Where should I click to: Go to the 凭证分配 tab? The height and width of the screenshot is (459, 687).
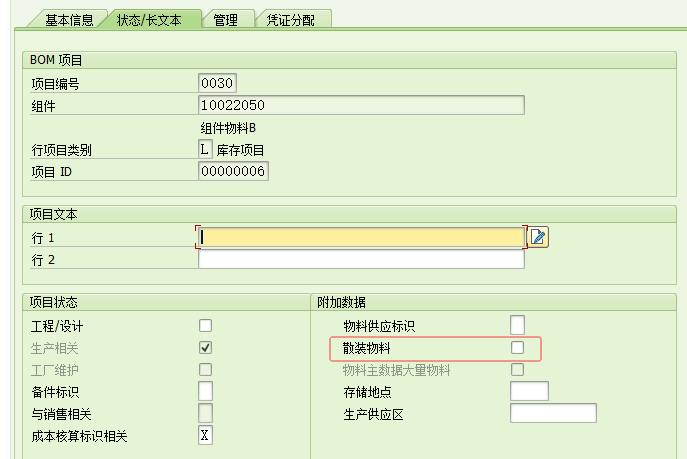(293, 19)
